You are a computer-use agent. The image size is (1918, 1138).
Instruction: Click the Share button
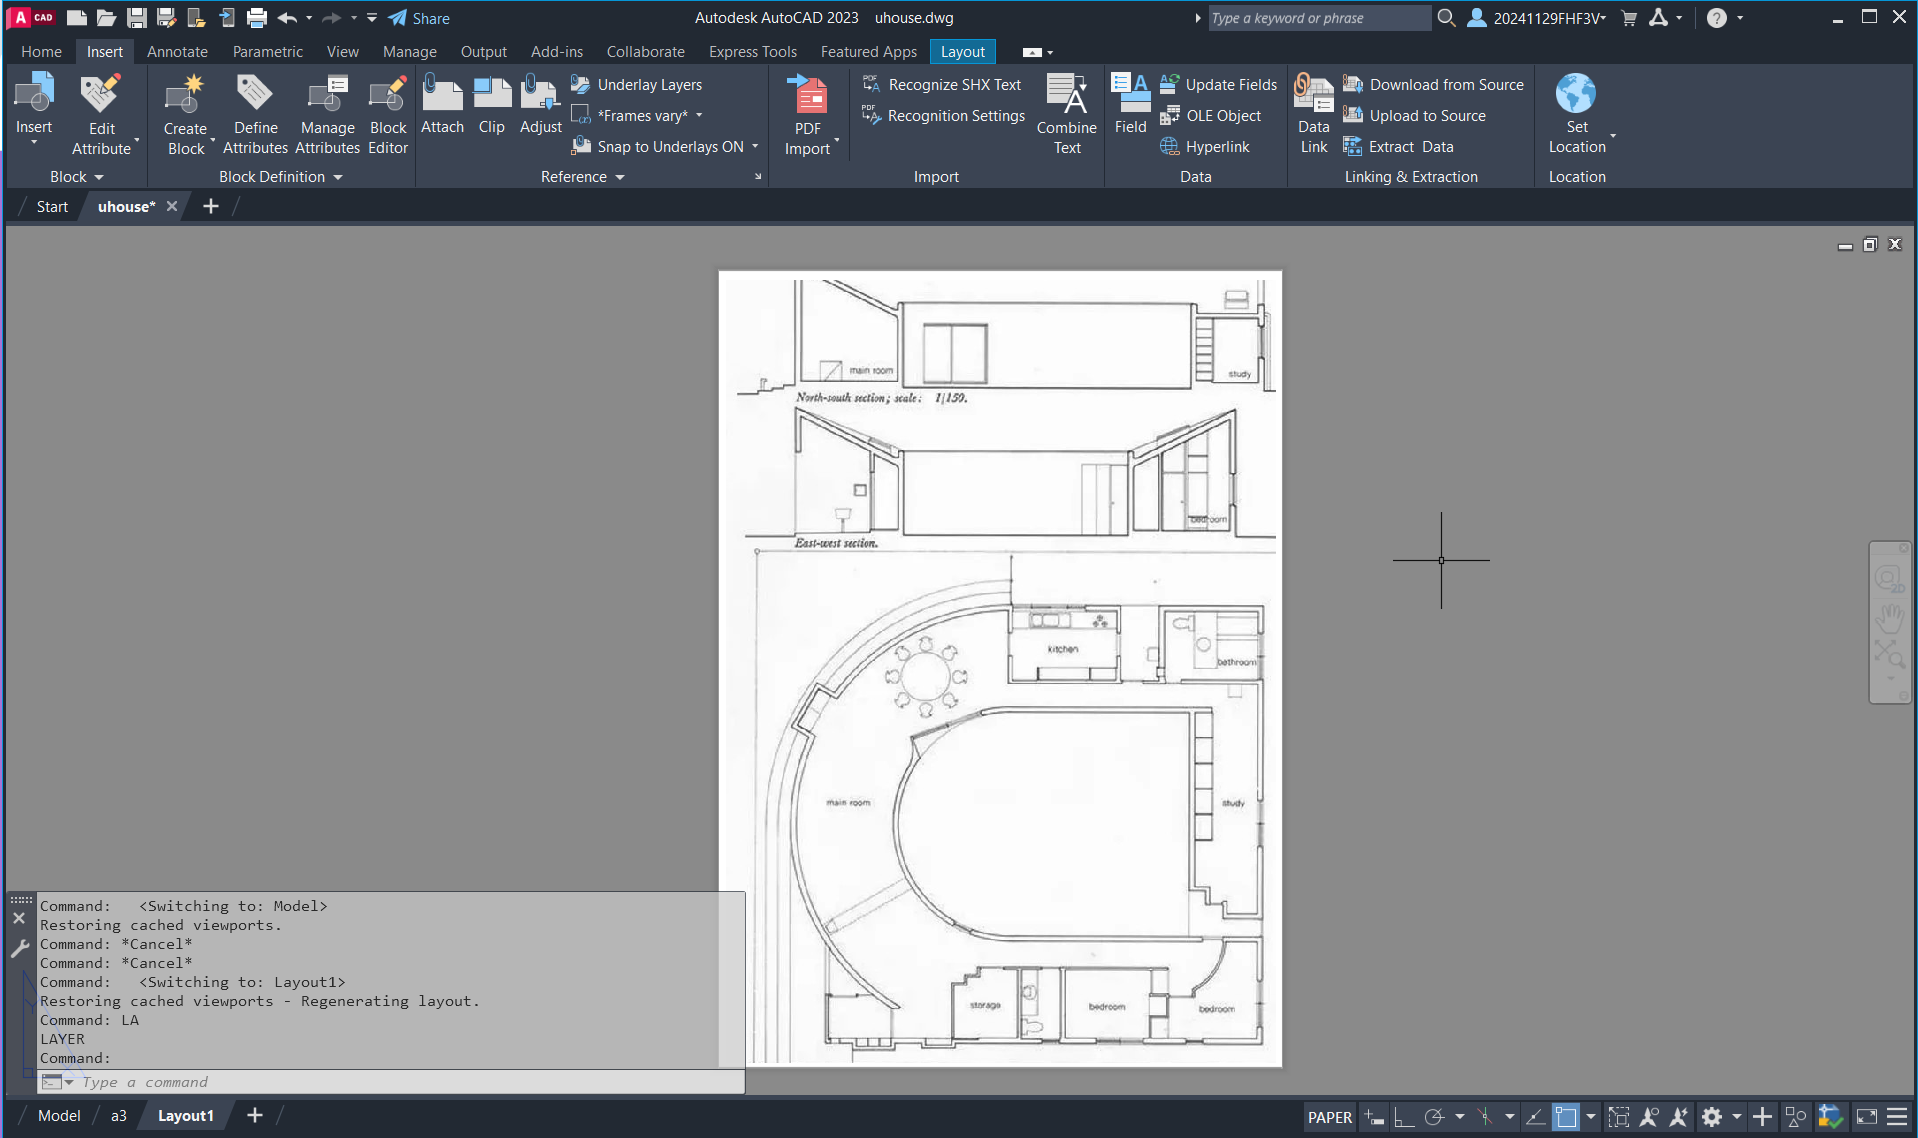419,18
